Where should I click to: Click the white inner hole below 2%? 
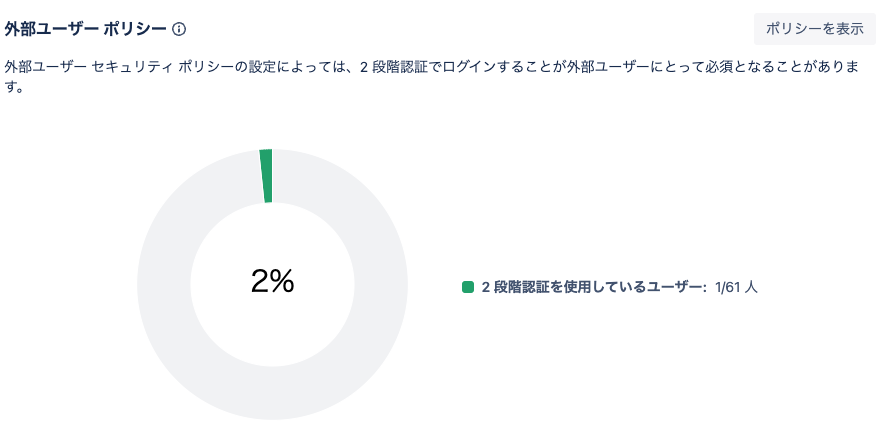[x=273, y=332]
